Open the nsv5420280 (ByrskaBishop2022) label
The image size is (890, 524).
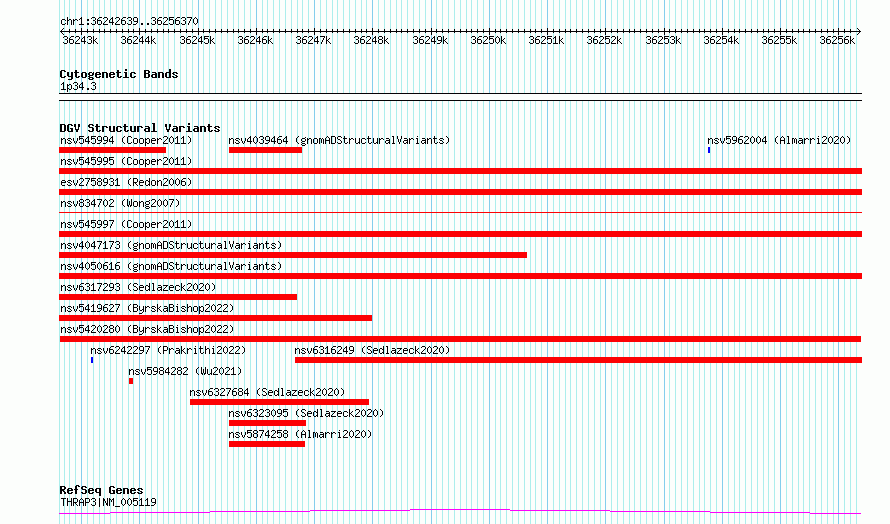click(147, 329)
